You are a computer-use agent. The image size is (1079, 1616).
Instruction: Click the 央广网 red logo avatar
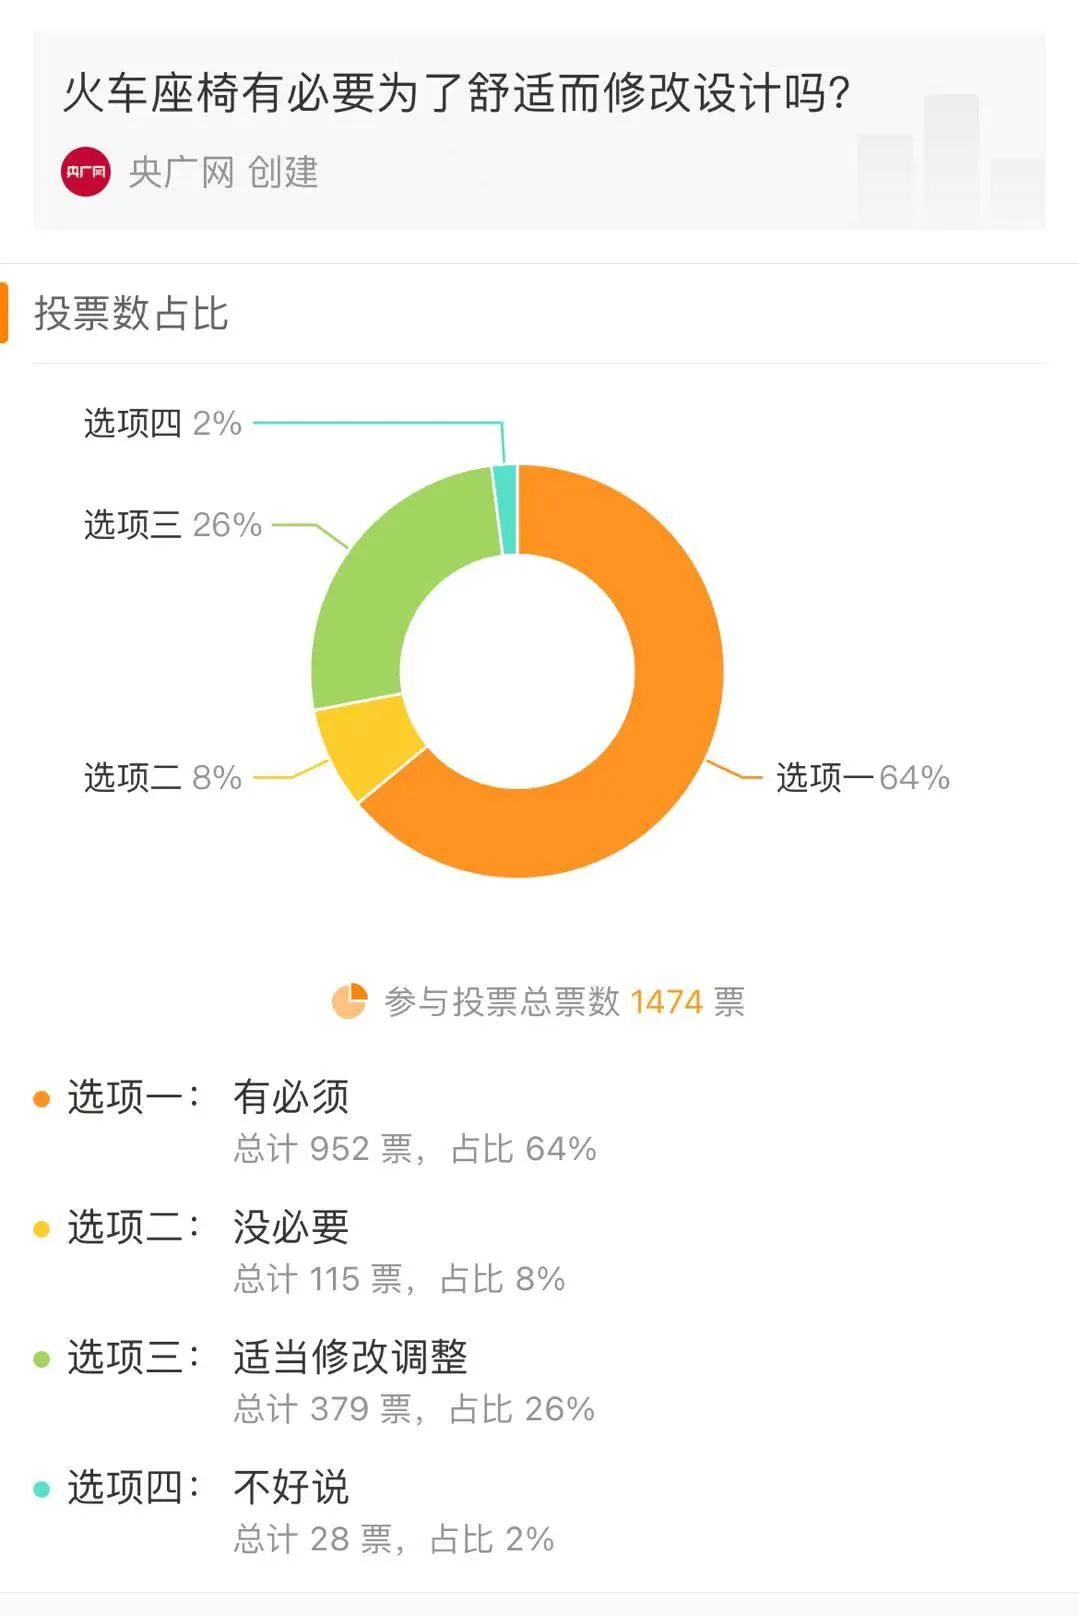pyautogui.click(x=86, y=172)
